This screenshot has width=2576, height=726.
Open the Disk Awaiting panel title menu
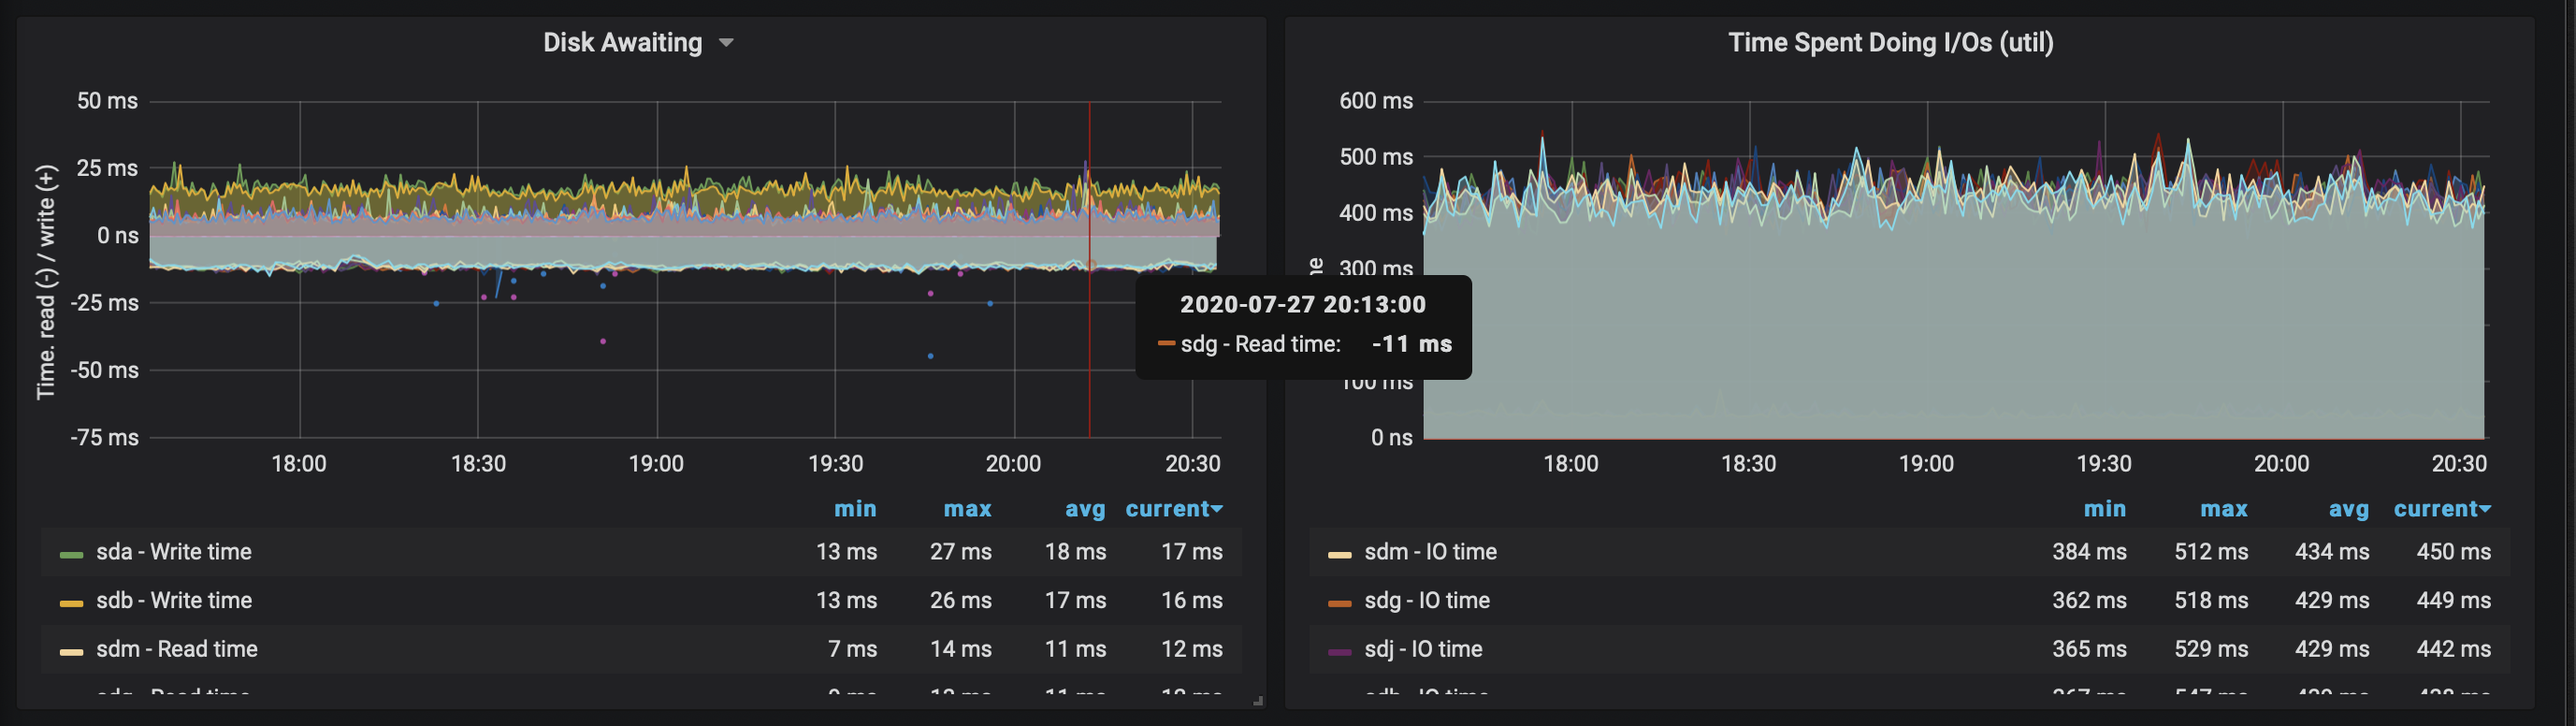tap(638, 43)
